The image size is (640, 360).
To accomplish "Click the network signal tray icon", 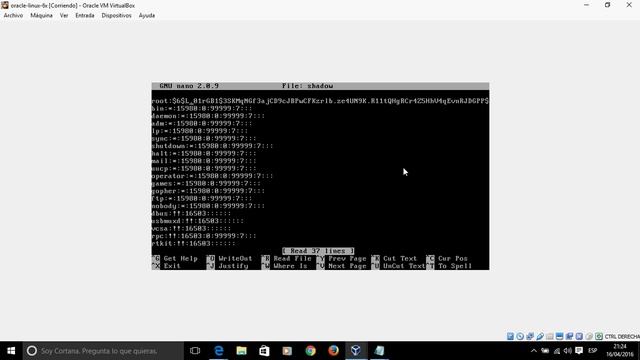I will click(557, 351).
